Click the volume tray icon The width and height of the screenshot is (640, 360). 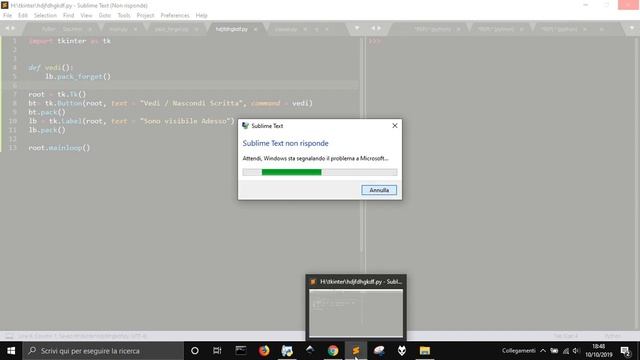coord(576,351)
